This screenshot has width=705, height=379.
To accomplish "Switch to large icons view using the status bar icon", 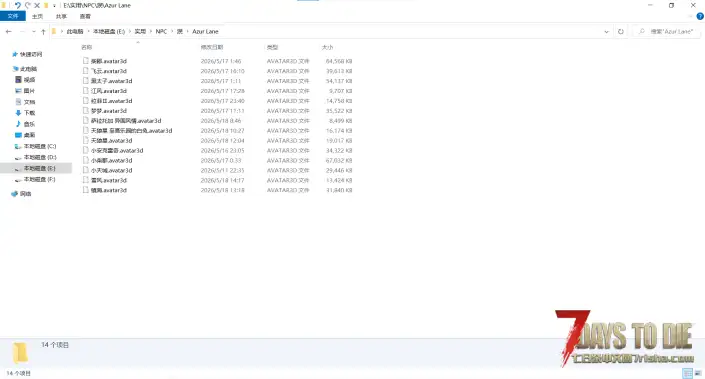I will coord(698,373).
